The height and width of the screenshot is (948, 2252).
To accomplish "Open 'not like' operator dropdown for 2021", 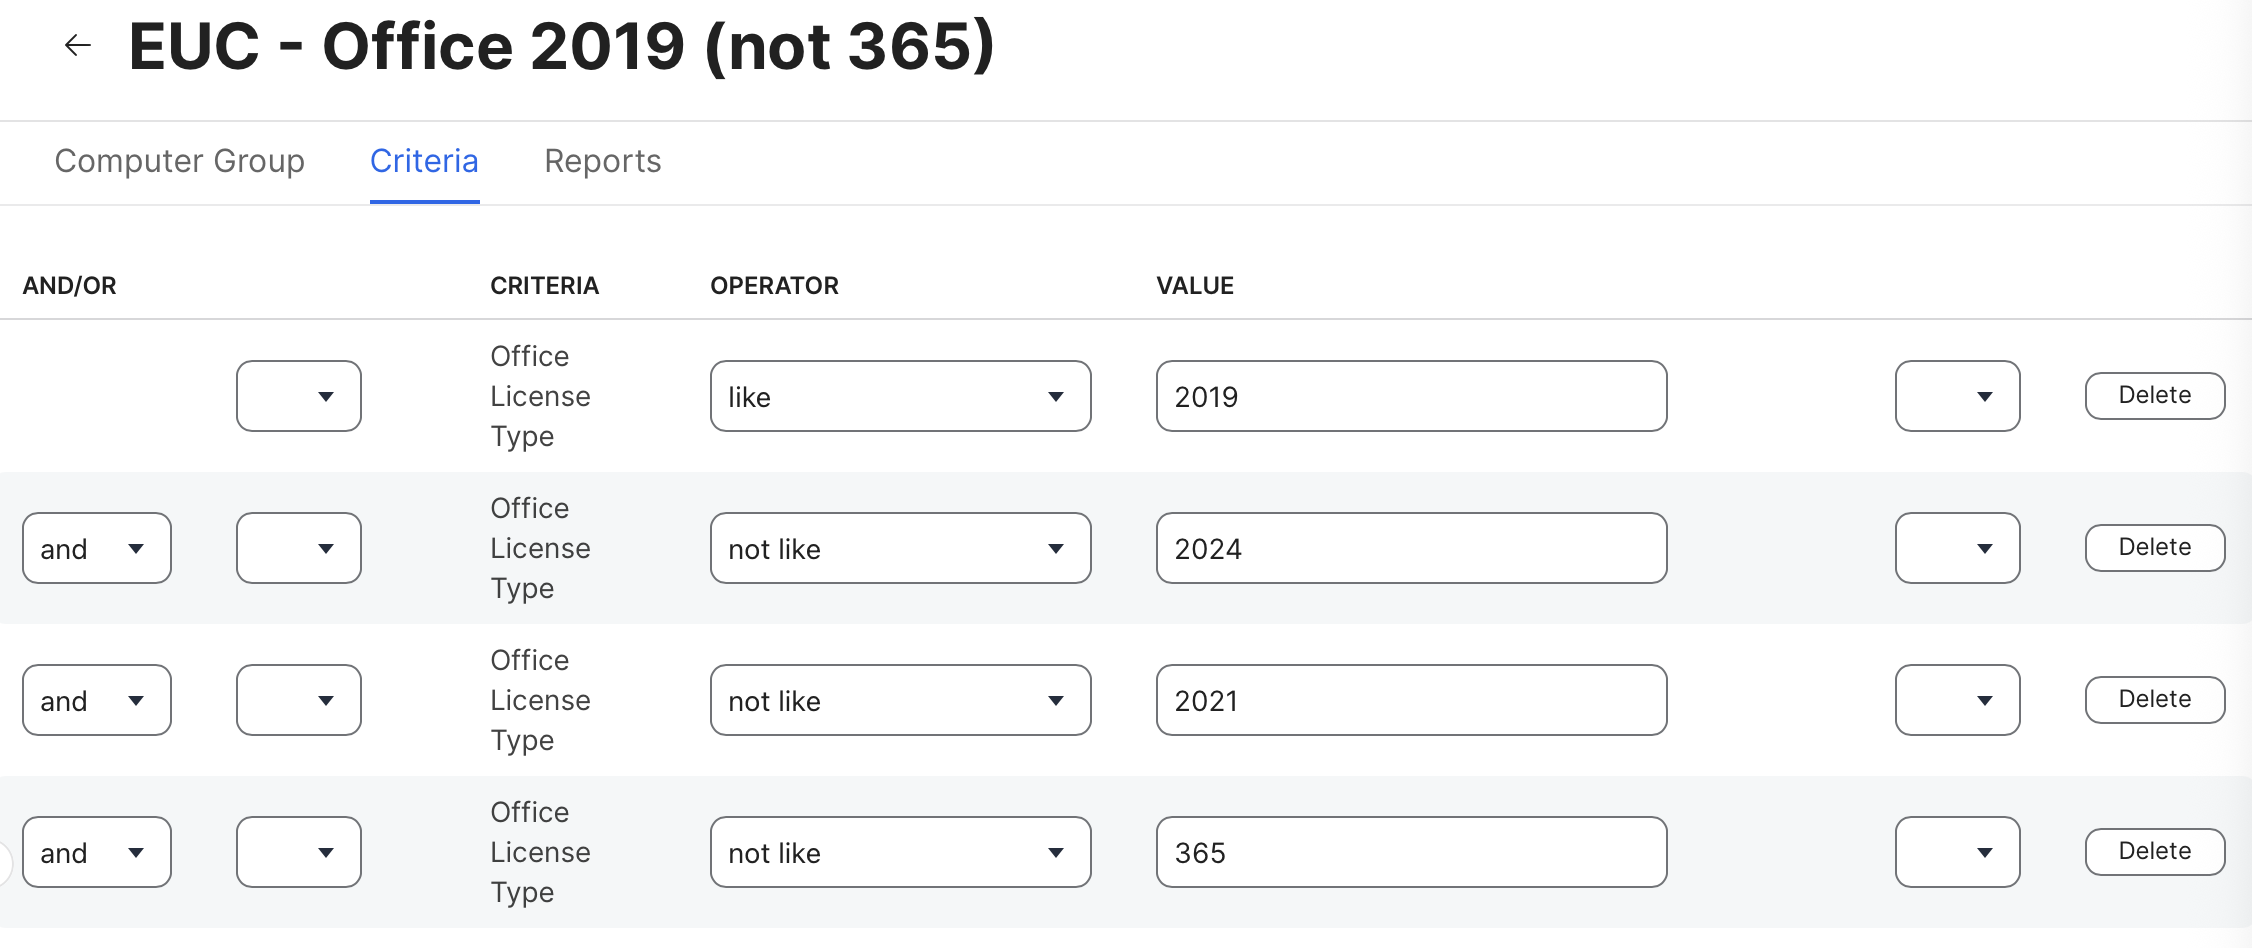I will (900, 700).
